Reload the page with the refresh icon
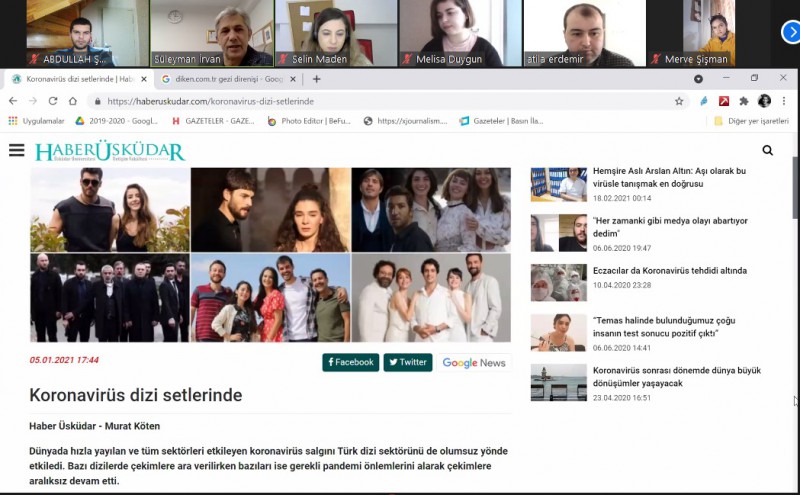Screen dimensions: 800x495 coord(52,101)
